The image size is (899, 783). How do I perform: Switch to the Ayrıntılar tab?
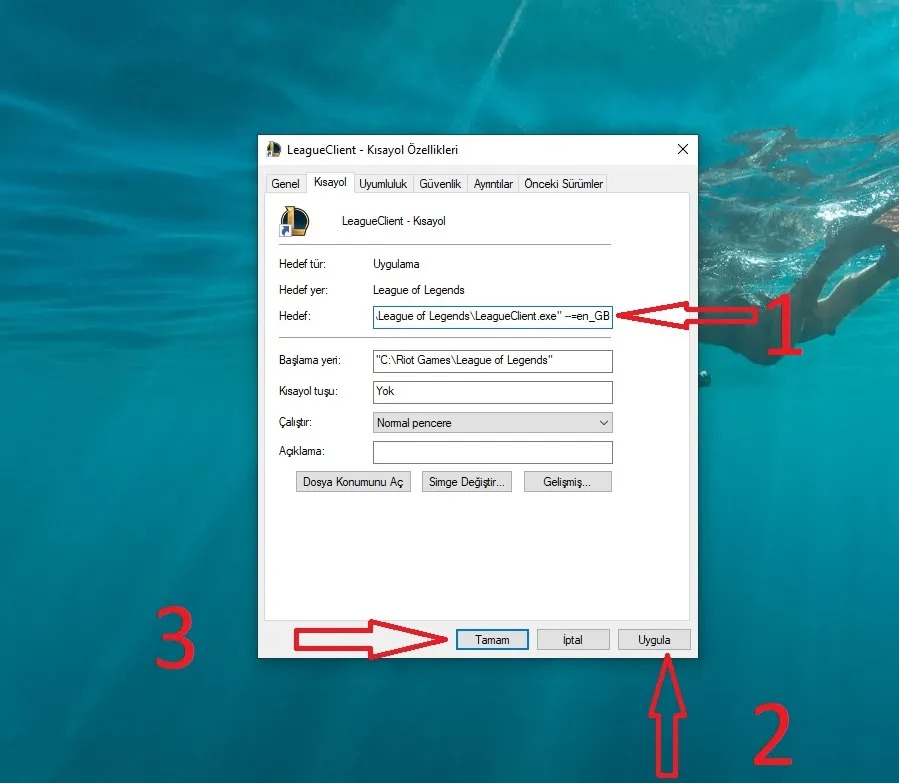click(x=493, y=183)
